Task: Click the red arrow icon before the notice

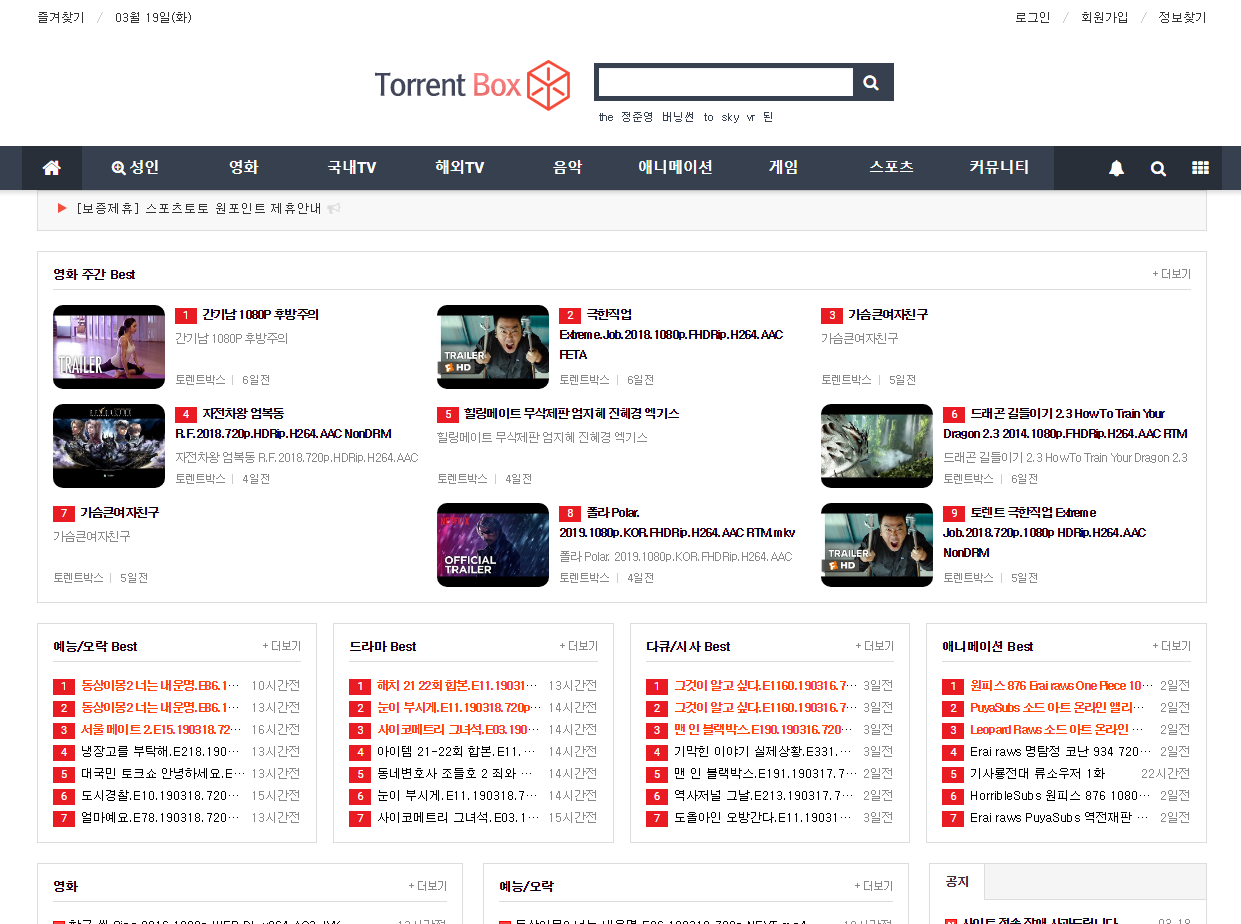Action: [x=62, y=209]
